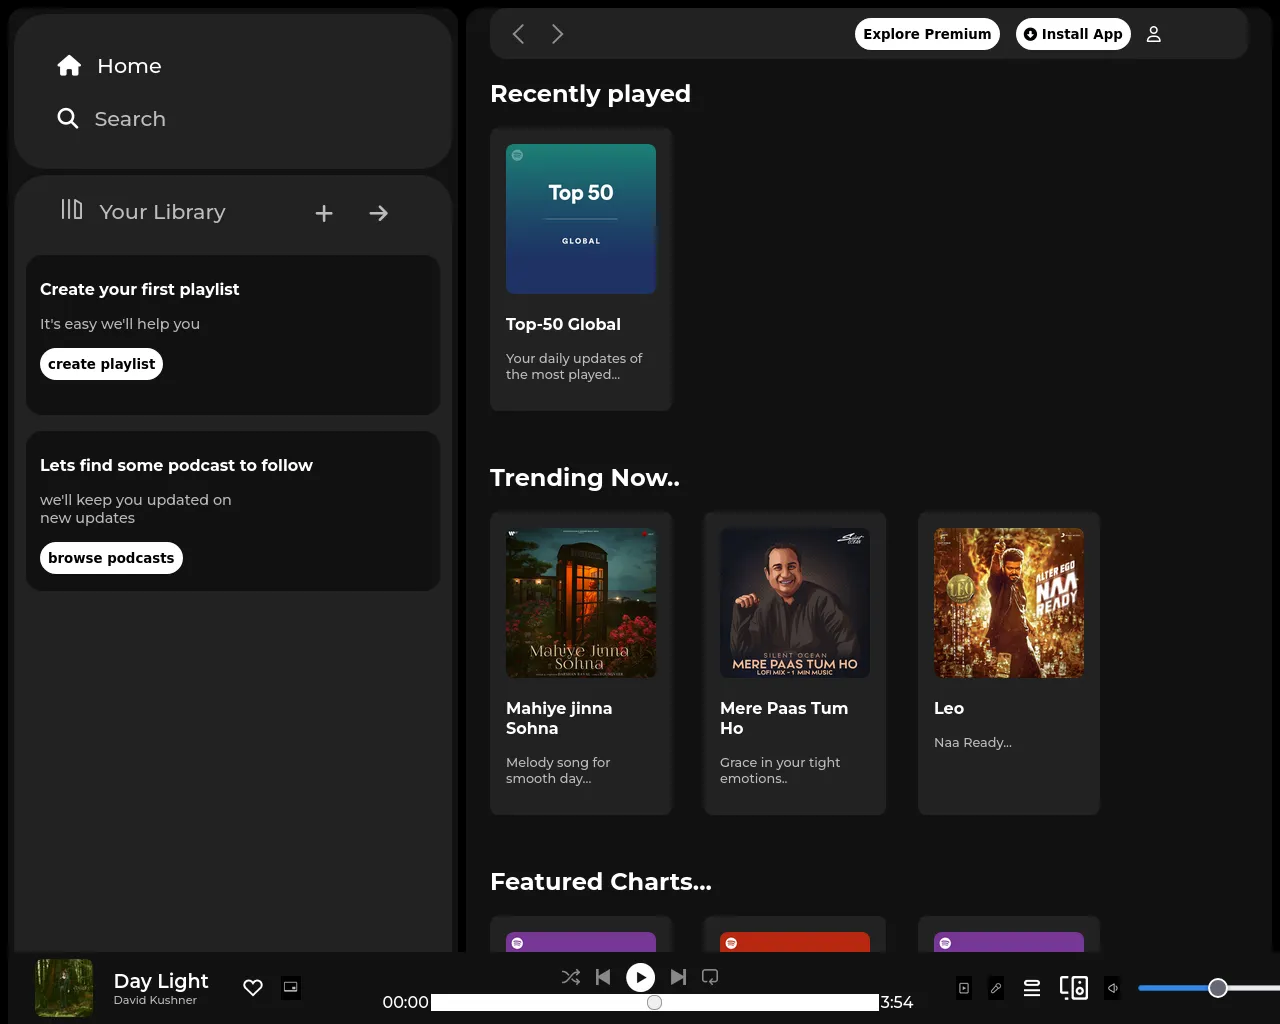Click the volume slider handle
Viewport: 1280px width, 1024px height.
[x=1217, y=988]
